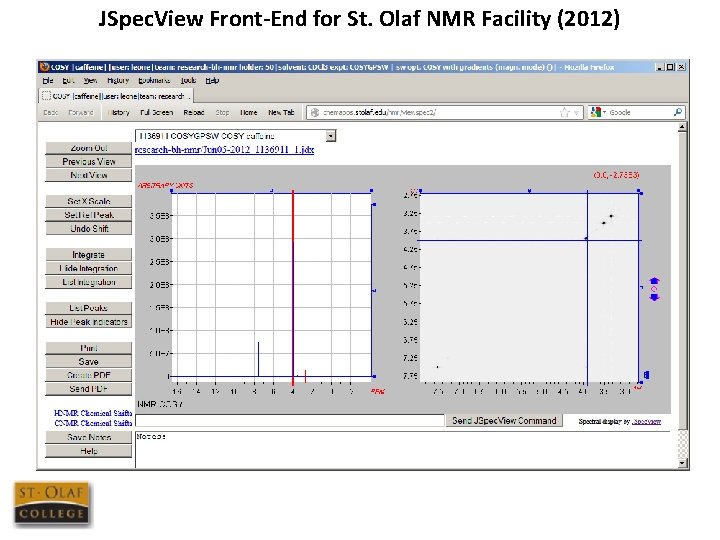Click the page scrollbar down arrow
Screen dimensions: 720x540
[x=682, y=463]
